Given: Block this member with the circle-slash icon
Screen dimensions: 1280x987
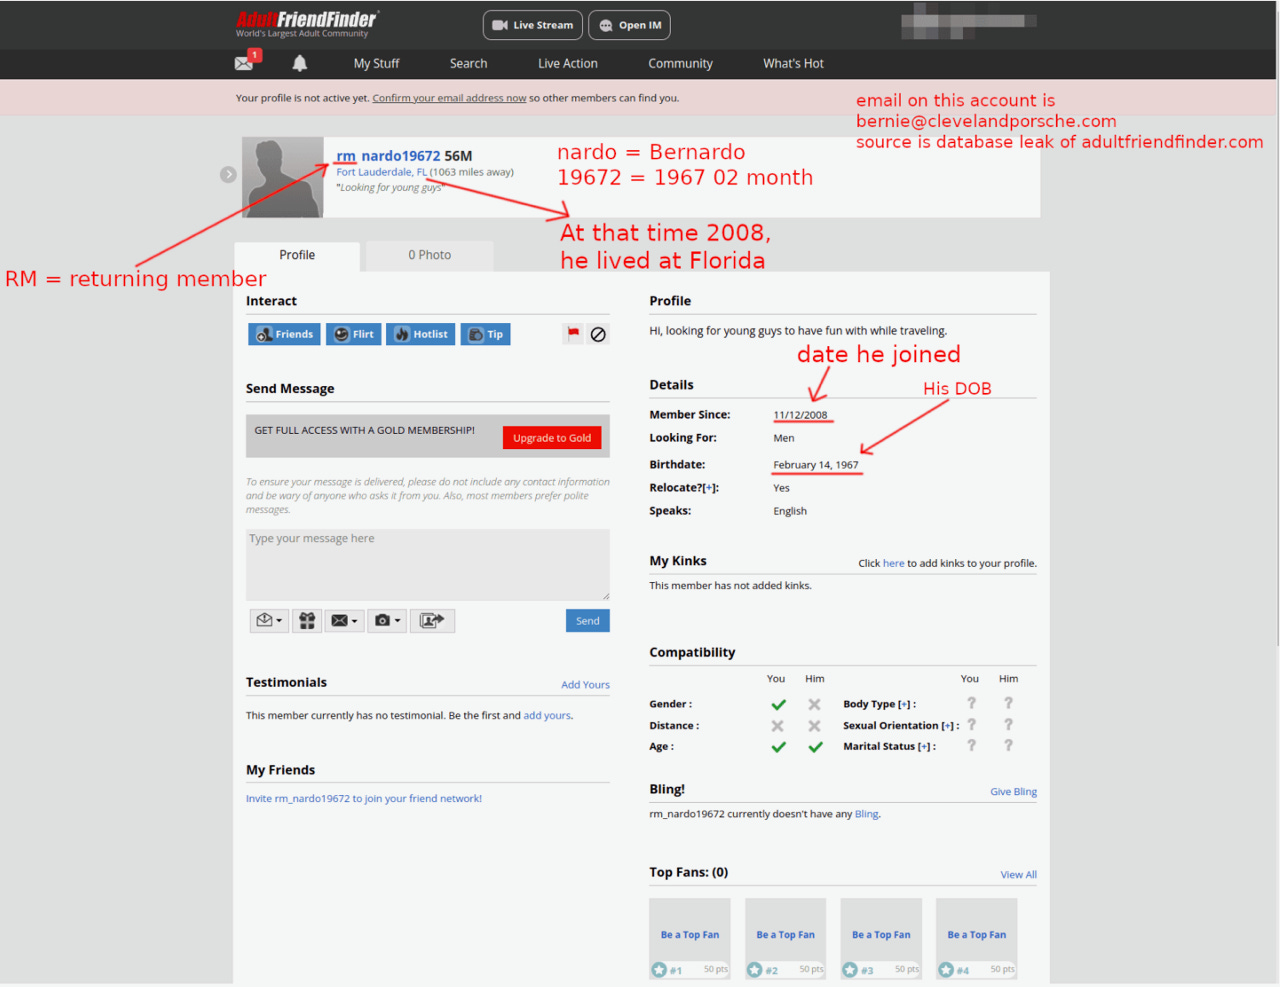Looking at the screenshot, I should click(598, 334).
